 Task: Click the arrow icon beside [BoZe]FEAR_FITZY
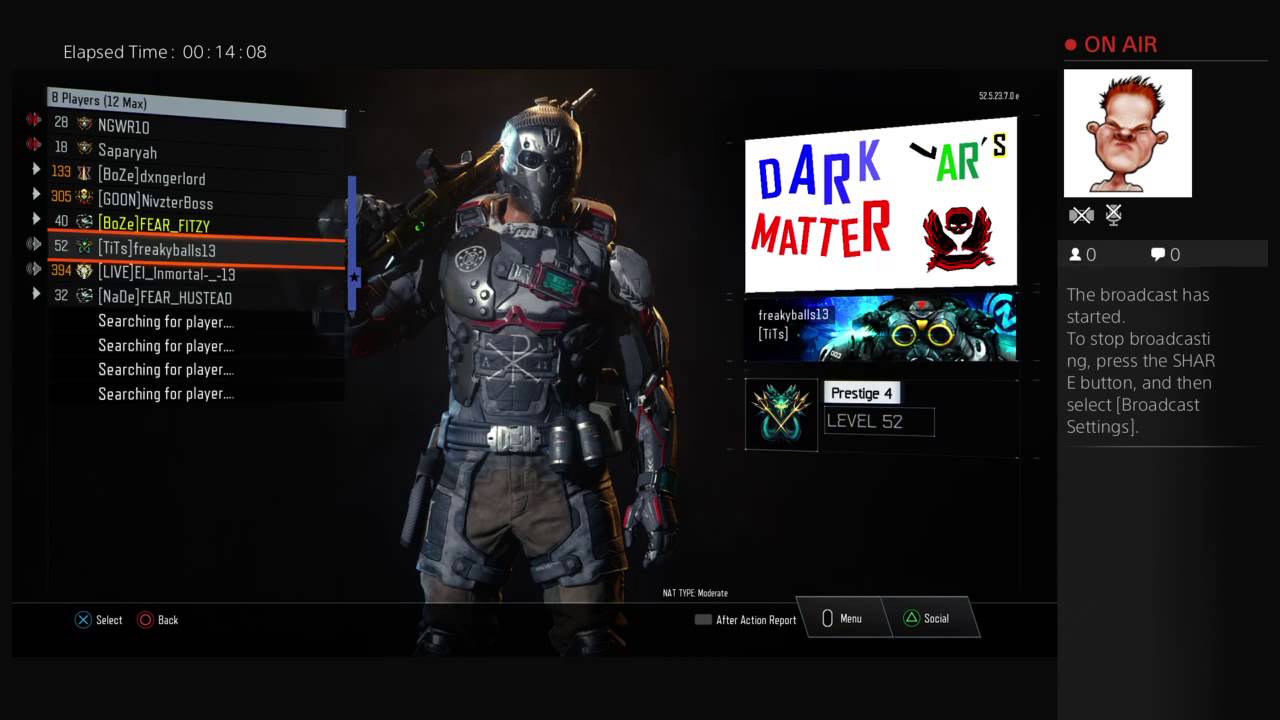tap(37, 219)
